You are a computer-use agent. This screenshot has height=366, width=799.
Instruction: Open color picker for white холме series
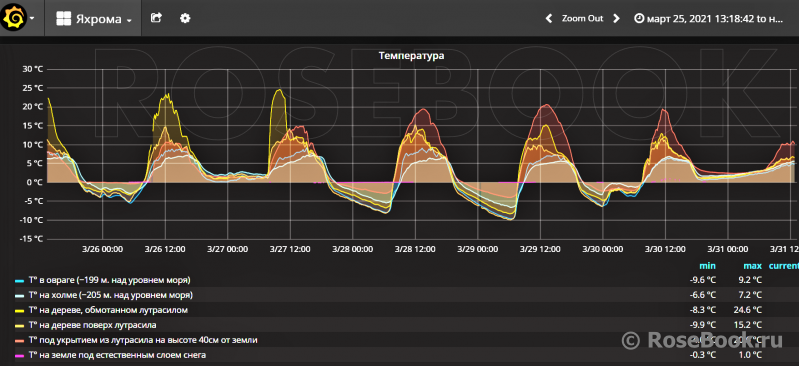pos(20,296)
